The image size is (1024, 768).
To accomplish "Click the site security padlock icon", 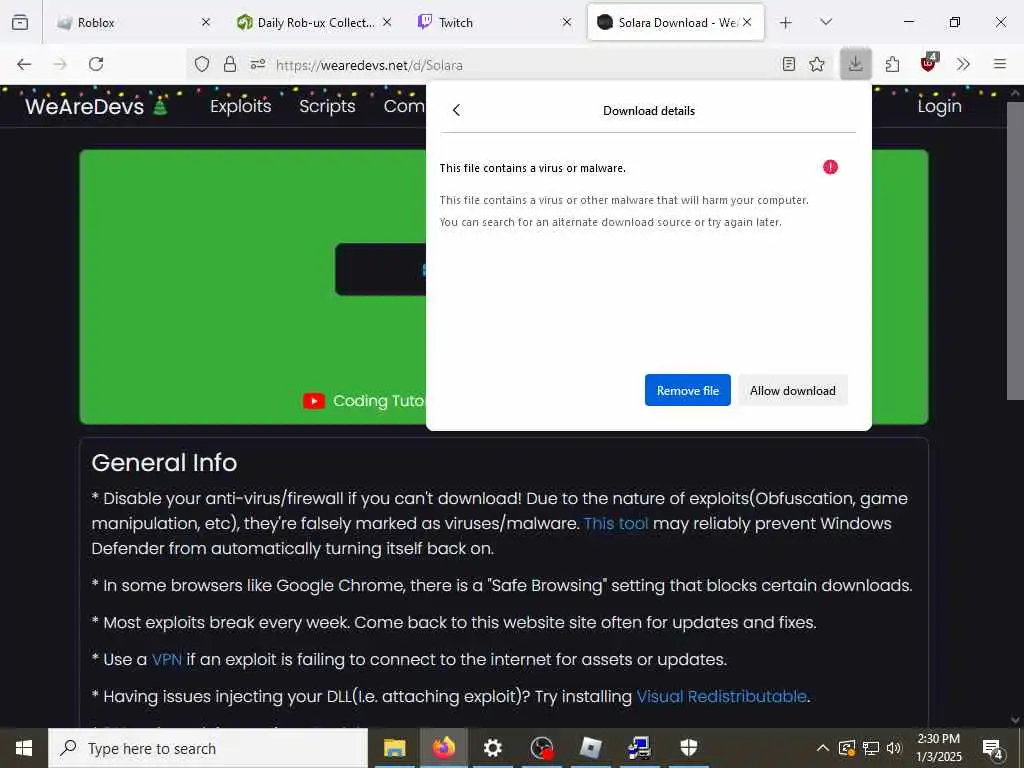I will pos(230,64).
